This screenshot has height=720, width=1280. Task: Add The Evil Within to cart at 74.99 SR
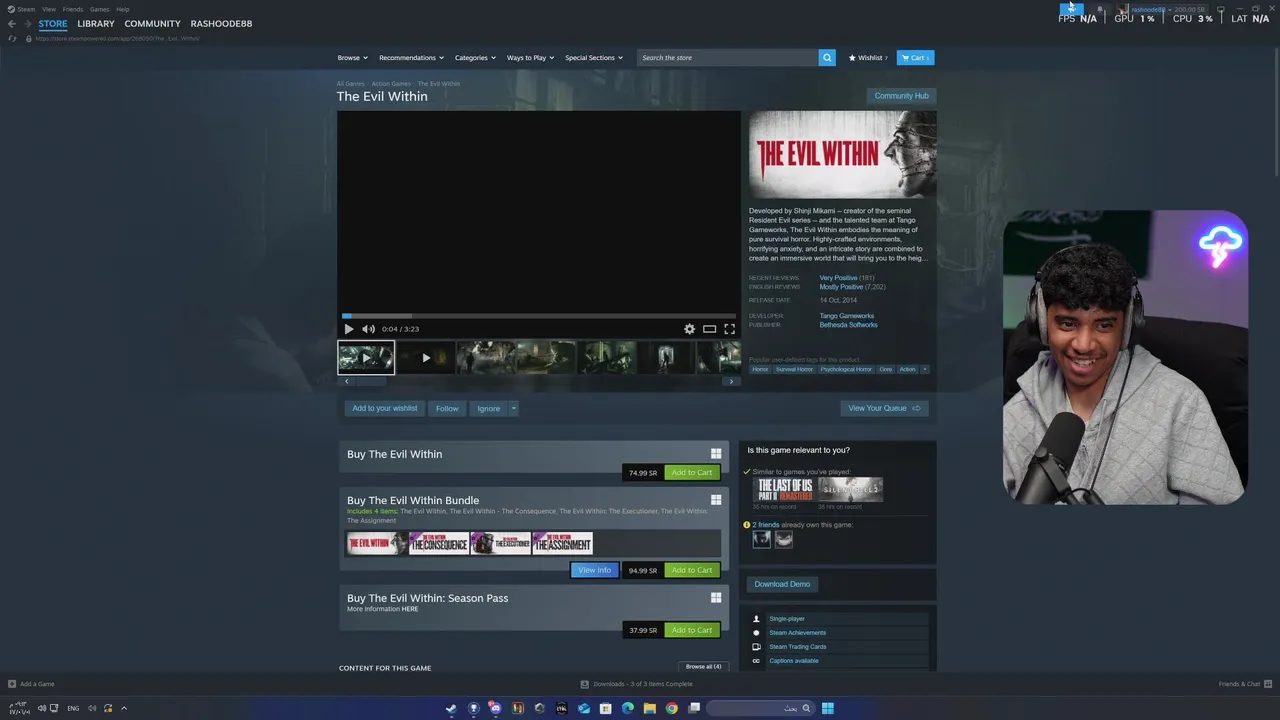coord(692,472)
